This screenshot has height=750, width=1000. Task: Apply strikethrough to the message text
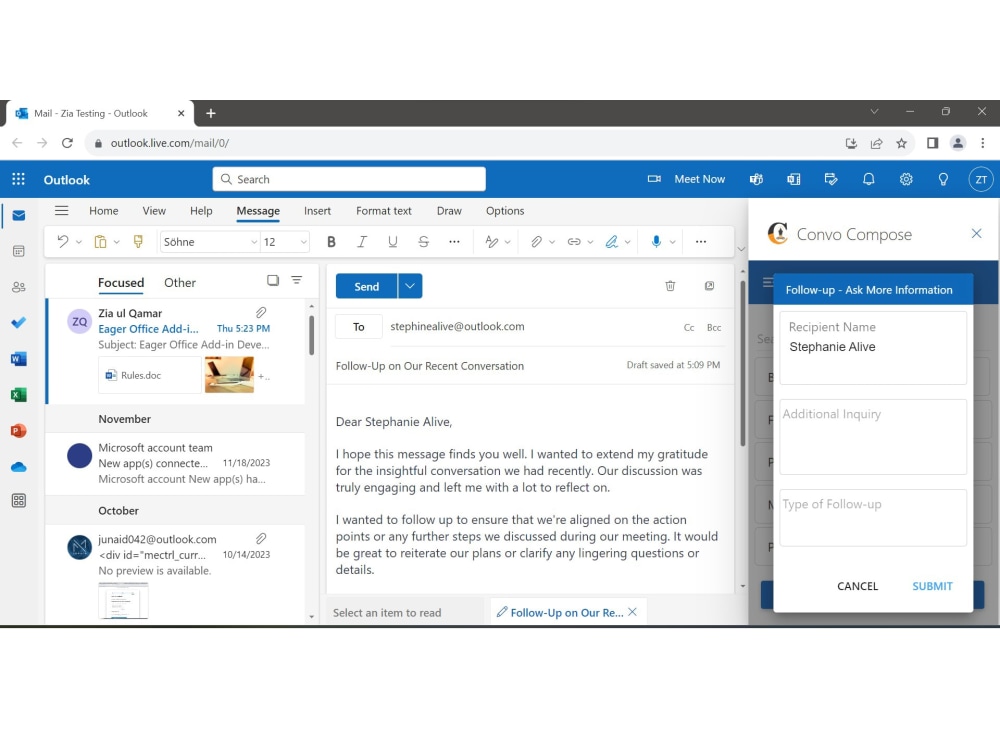point(423,241)
